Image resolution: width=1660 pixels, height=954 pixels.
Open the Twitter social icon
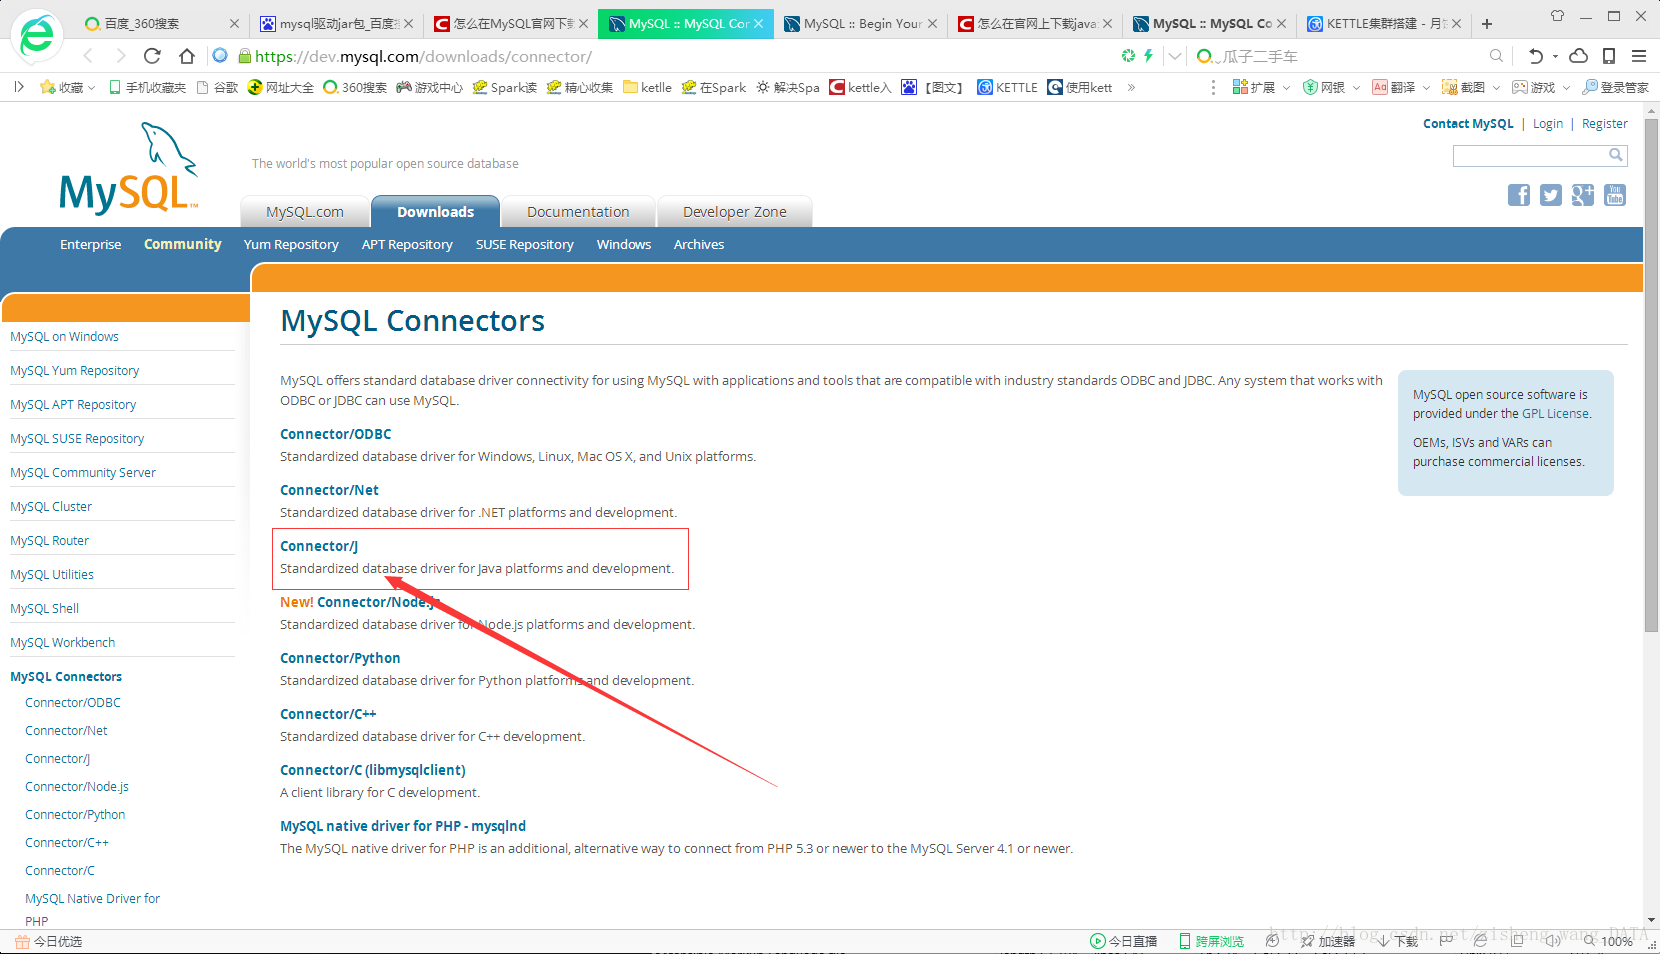(1551, 195)
